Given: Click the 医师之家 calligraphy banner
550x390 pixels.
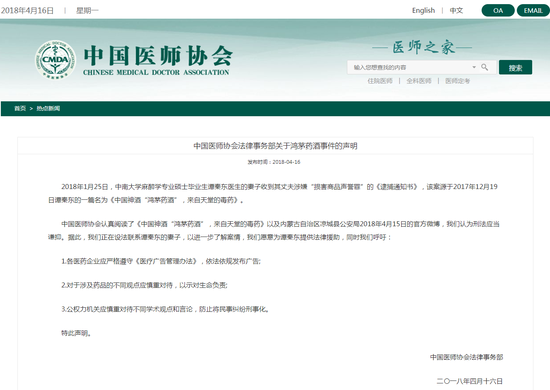Looking at the screenshot, I should pyautogui.click(x=423, y=47).
